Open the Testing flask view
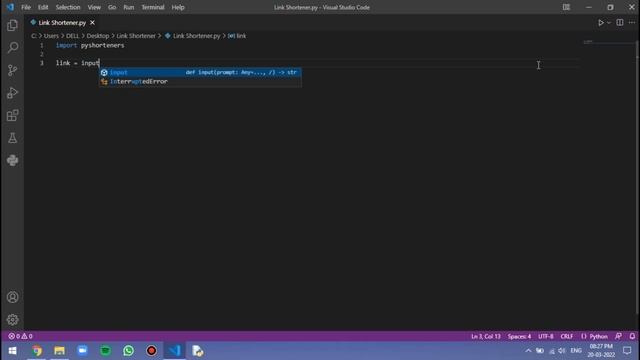This screenshot has width=640, height=360. click(x=12, y=138)
